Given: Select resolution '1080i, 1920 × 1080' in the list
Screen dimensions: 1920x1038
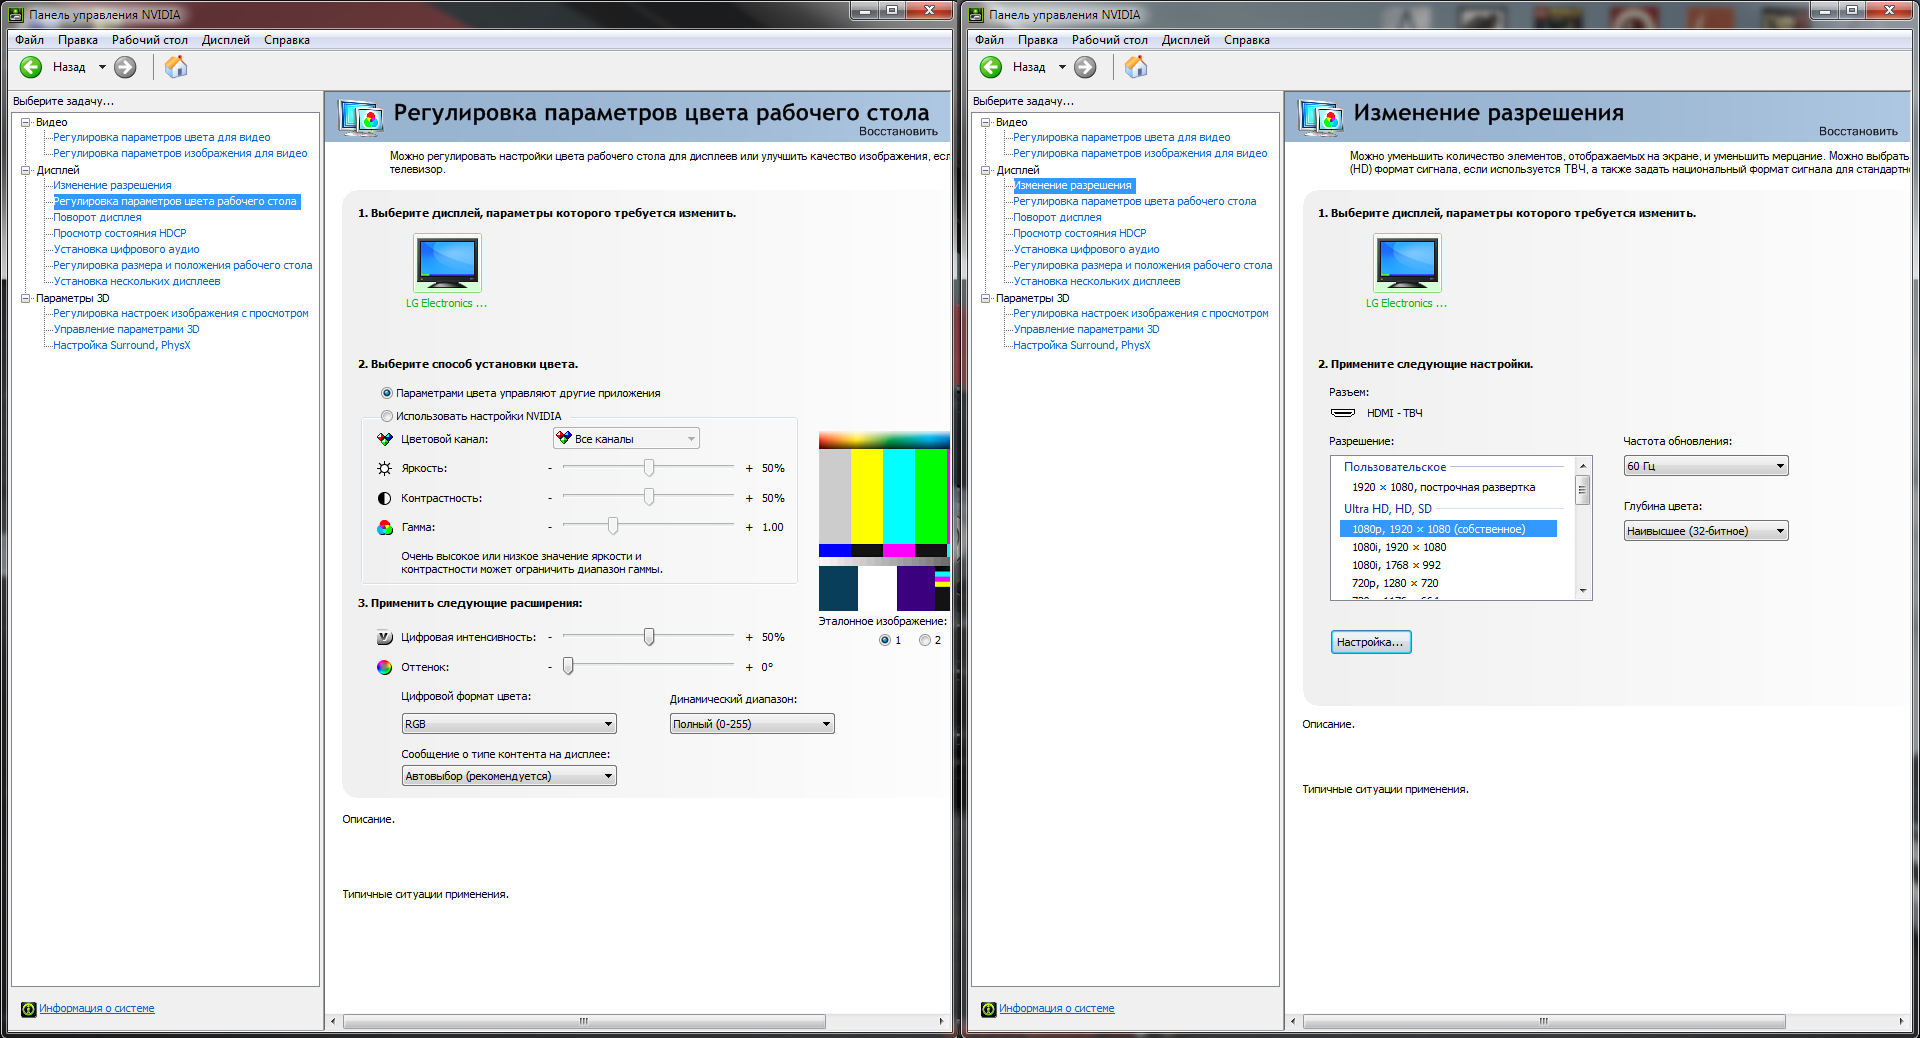Looking at the screenshot, I should point(1399,548).
